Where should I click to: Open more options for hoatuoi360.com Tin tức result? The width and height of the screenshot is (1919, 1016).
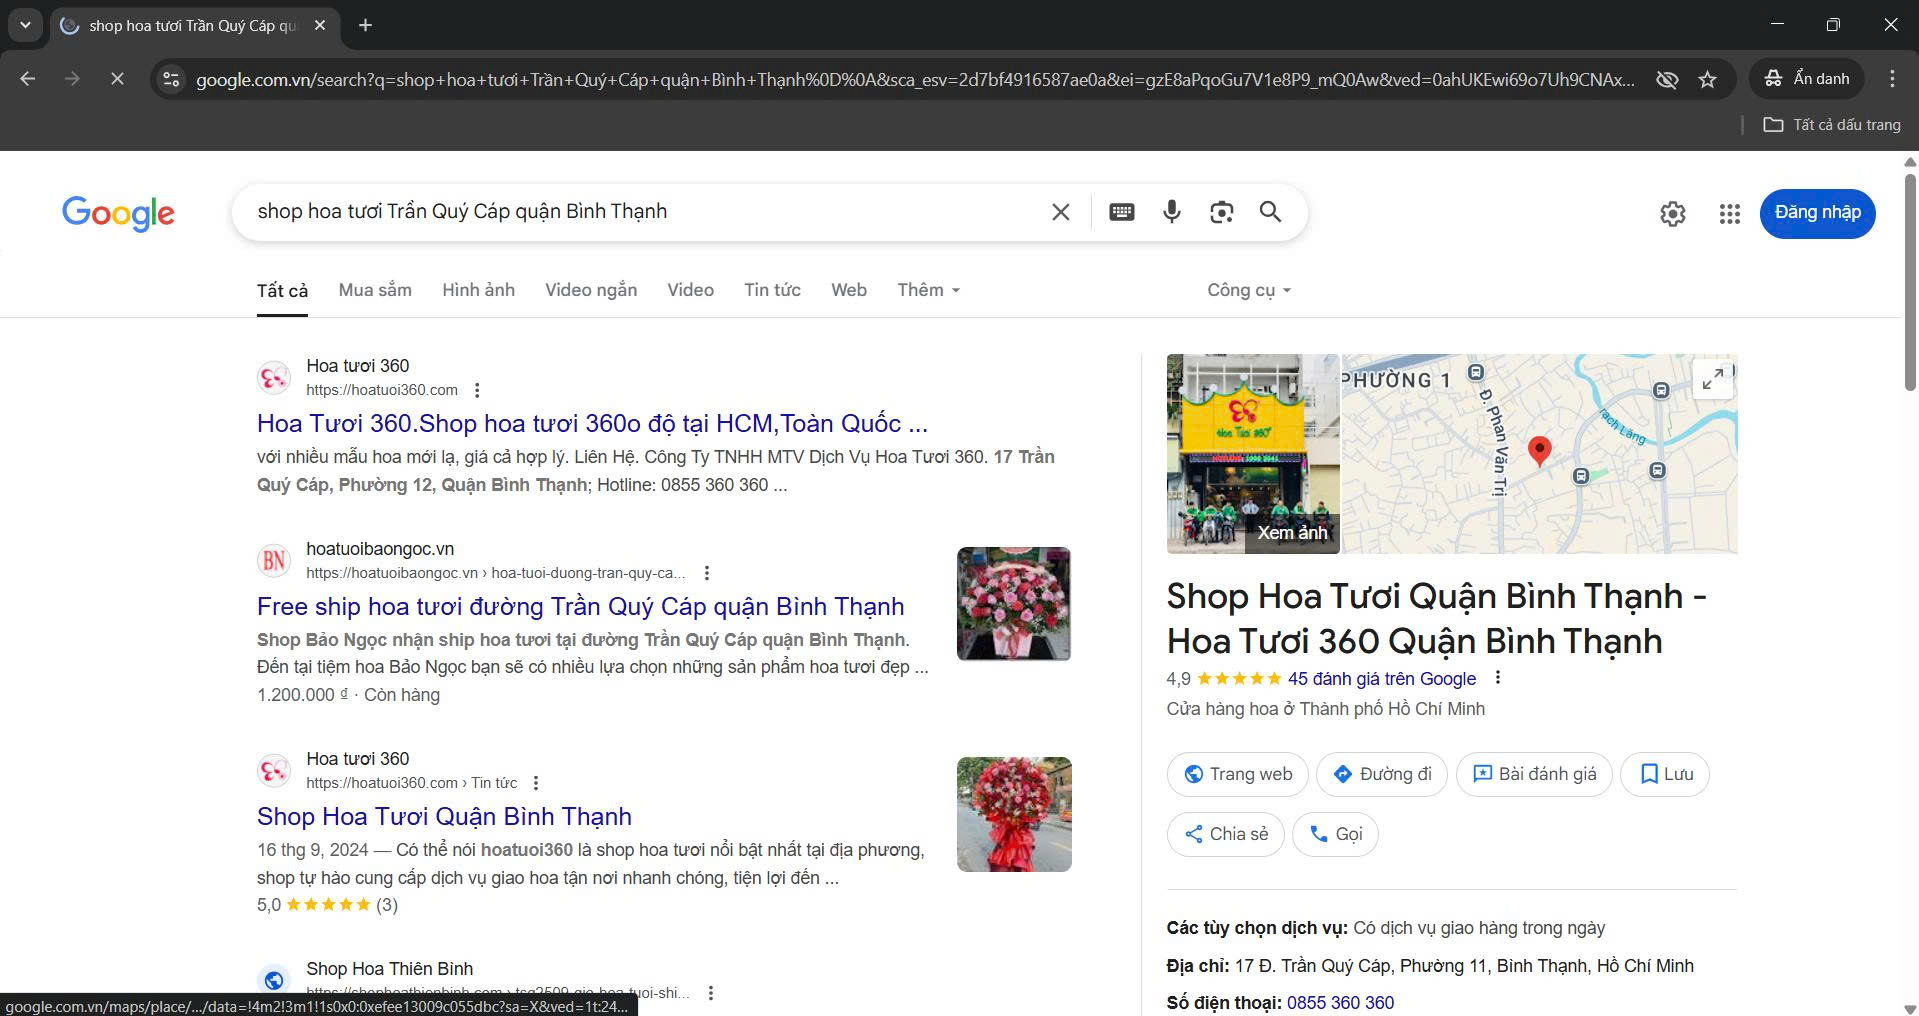(536, 783)
